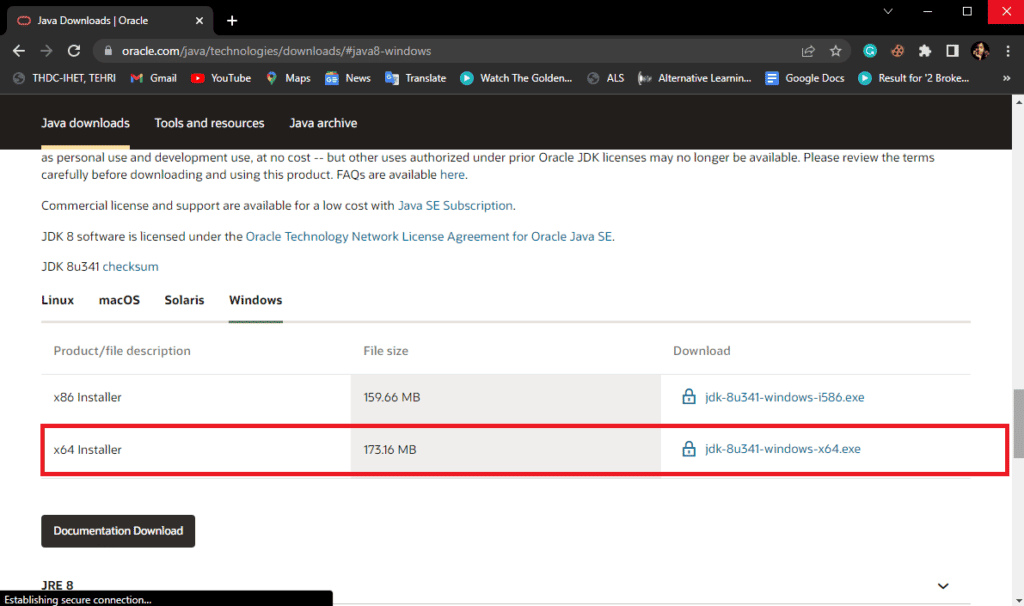Screen dimensions: 1024x606
Task: Show hidden bookmarks with double chevron
Action: coord(1007,78)
